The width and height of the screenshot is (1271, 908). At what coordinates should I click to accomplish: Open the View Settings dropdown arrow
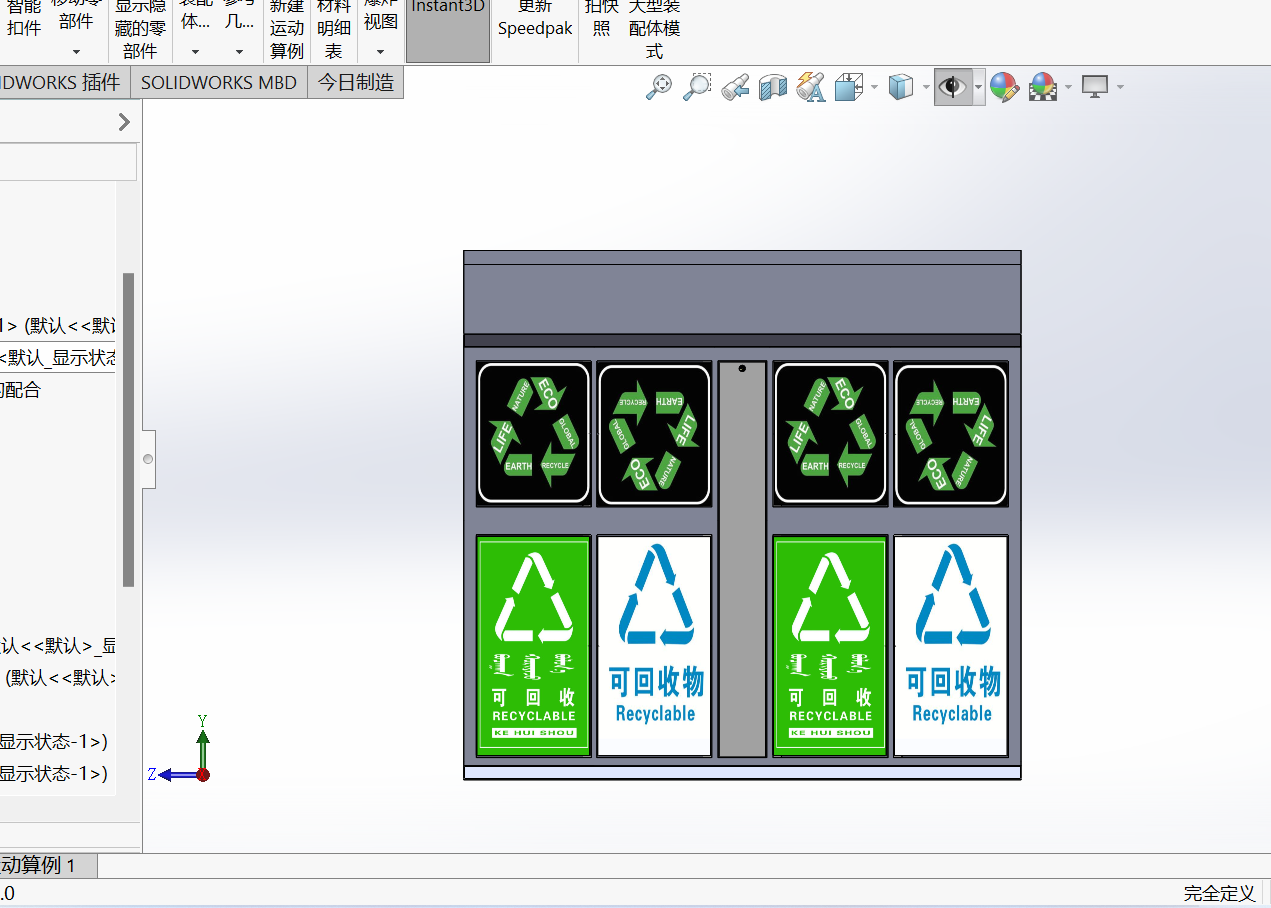(x=1120, y=88)
